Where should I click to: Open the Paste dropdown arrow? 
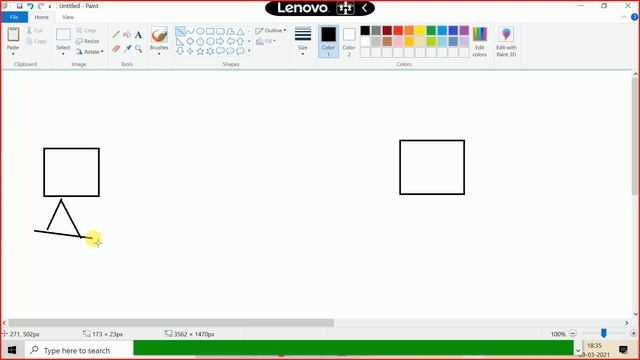(x=13, y=54)
